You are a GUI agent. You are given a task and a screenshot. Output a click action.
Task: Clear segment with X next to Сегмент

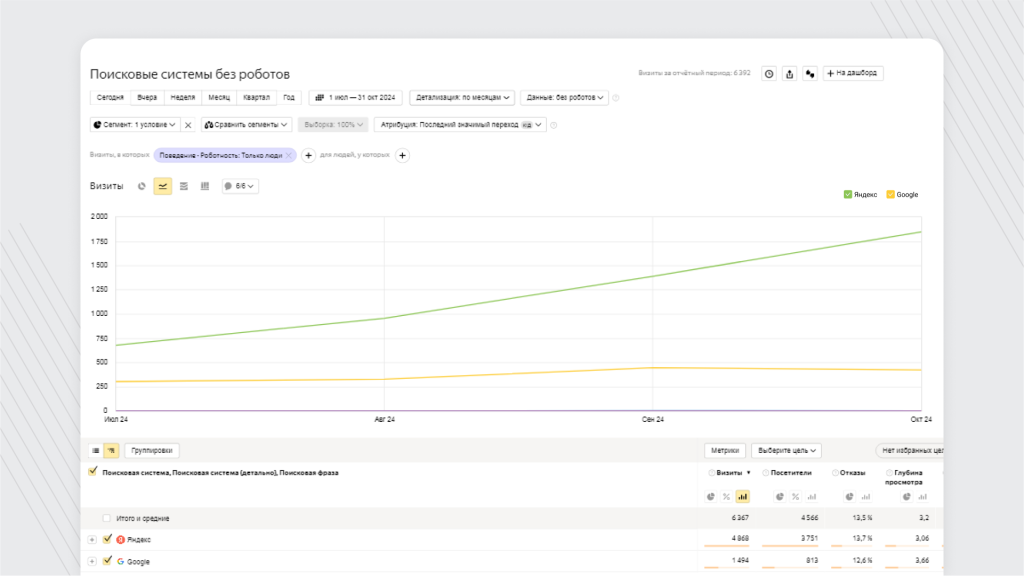[x=188, y=125]
